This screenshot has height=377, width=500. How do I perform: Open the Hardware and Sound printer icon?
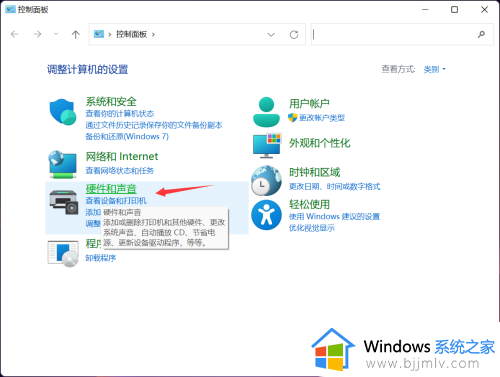coord(63,202)
